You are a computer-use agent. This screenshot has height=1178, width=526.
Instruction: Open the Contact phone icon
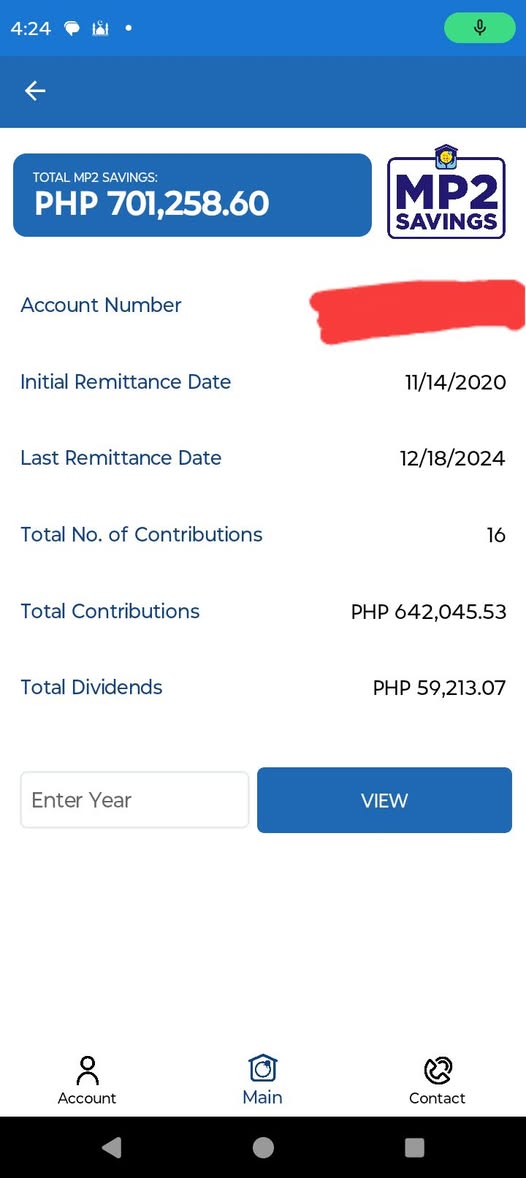(437, 1070)
